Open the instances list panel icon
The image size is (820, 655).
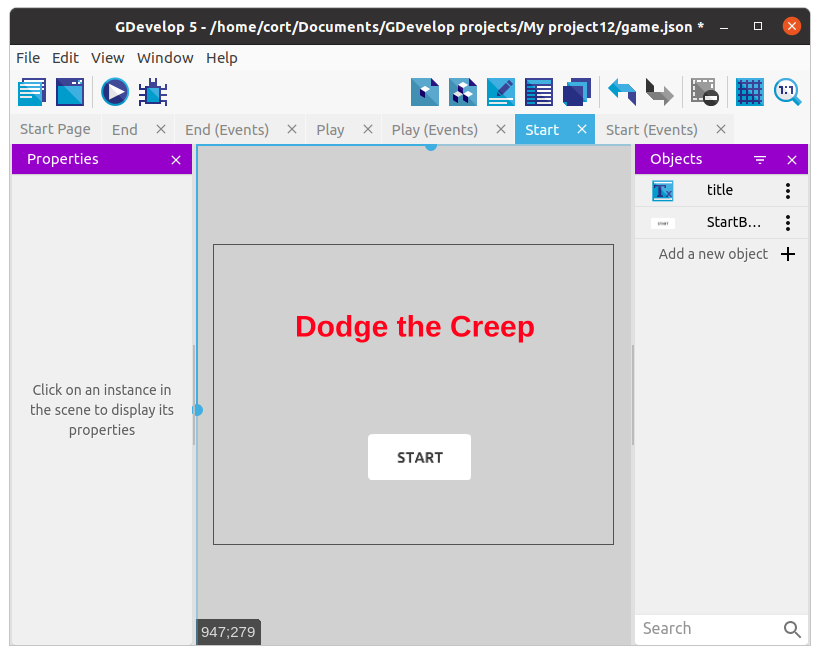click(x=539, y=92)
